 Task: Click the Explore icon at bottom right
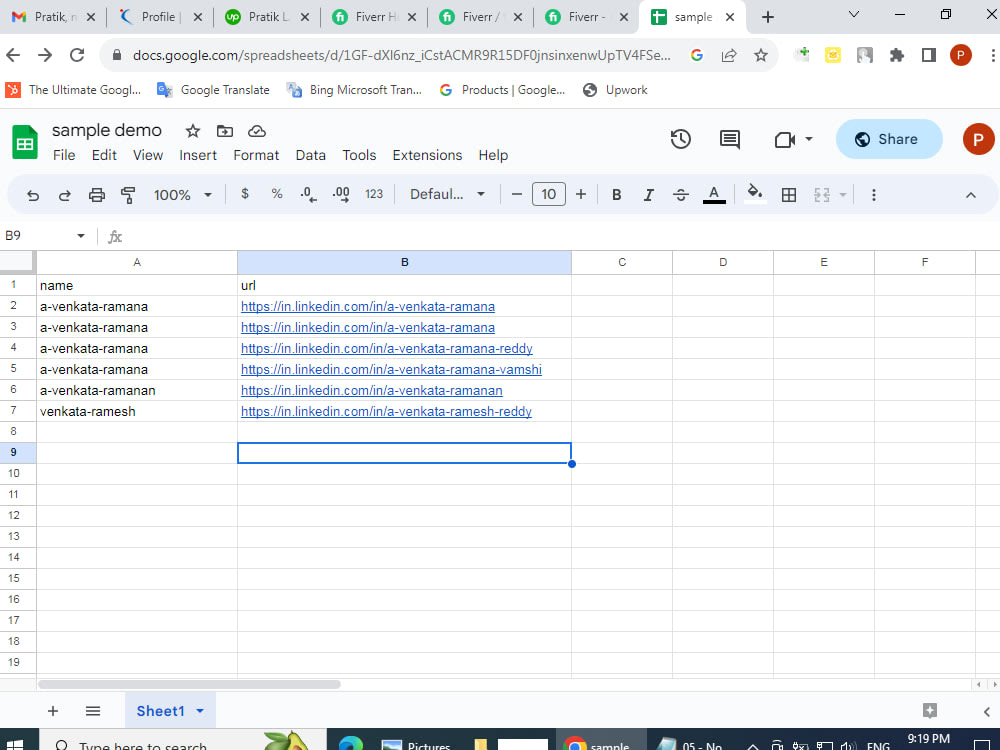click(x=930, y=710)
